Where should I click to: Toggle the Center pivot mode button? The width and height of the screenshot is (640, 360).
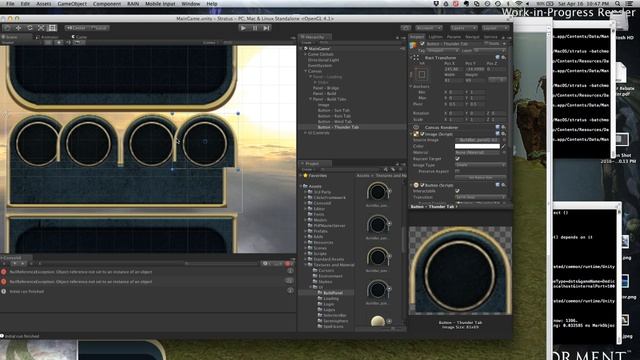click(76, 28)
